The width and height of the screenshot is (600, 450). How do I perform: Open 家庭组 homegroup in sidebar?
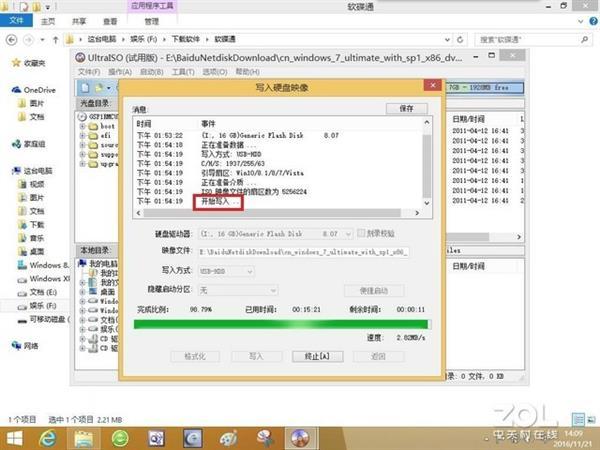tap(29, 144)
